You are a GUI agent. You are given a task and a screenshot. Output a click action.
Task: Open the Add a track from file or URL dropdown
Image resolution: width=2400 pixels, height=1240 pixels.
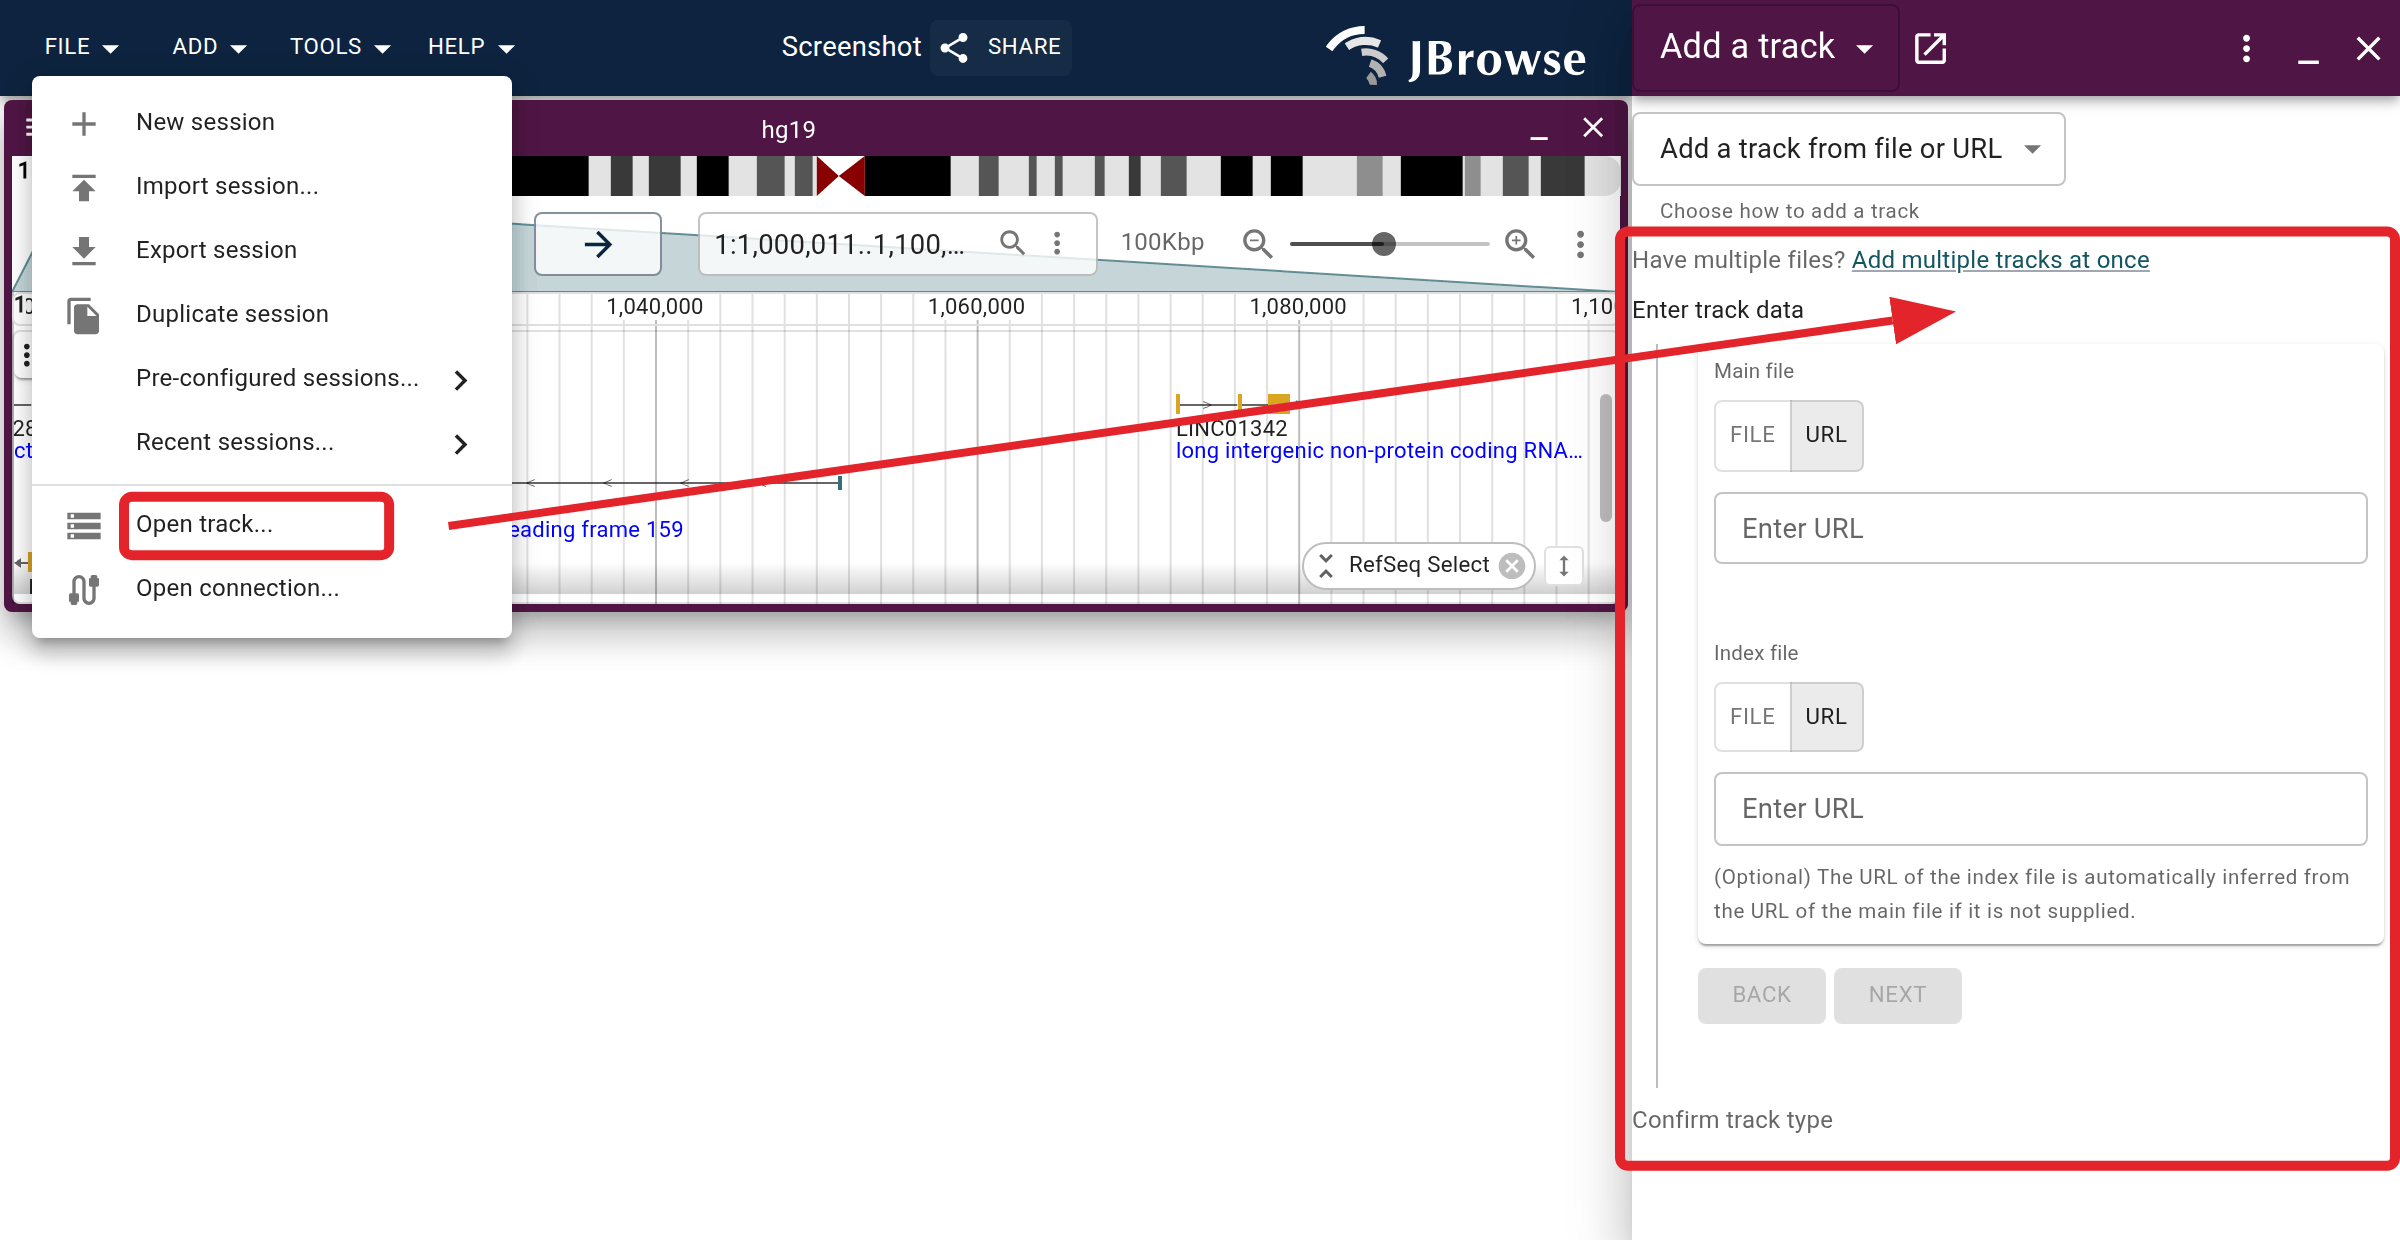1849,149
